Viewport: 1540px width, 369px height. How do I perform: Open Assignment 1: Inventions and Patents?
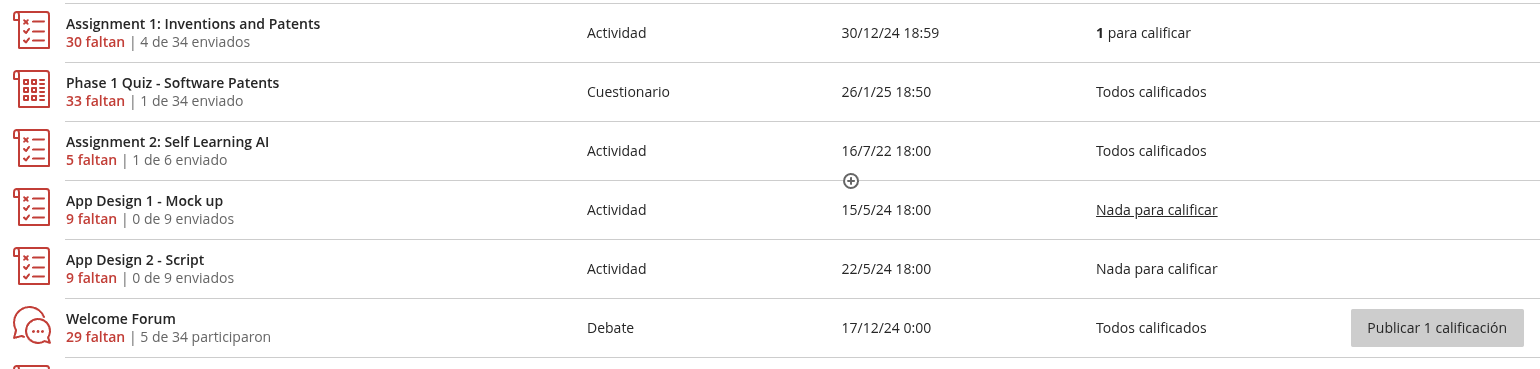point(193,24)
